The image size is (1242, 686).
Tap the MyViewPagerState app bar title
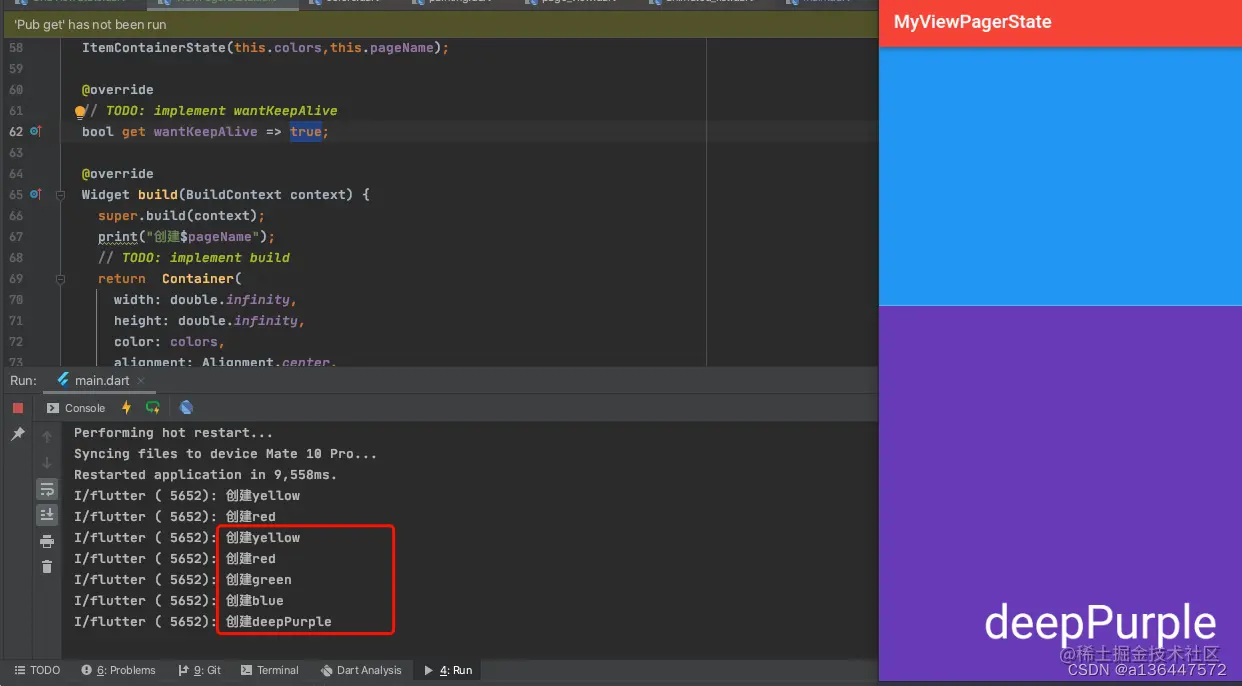(x=972, y=22)
